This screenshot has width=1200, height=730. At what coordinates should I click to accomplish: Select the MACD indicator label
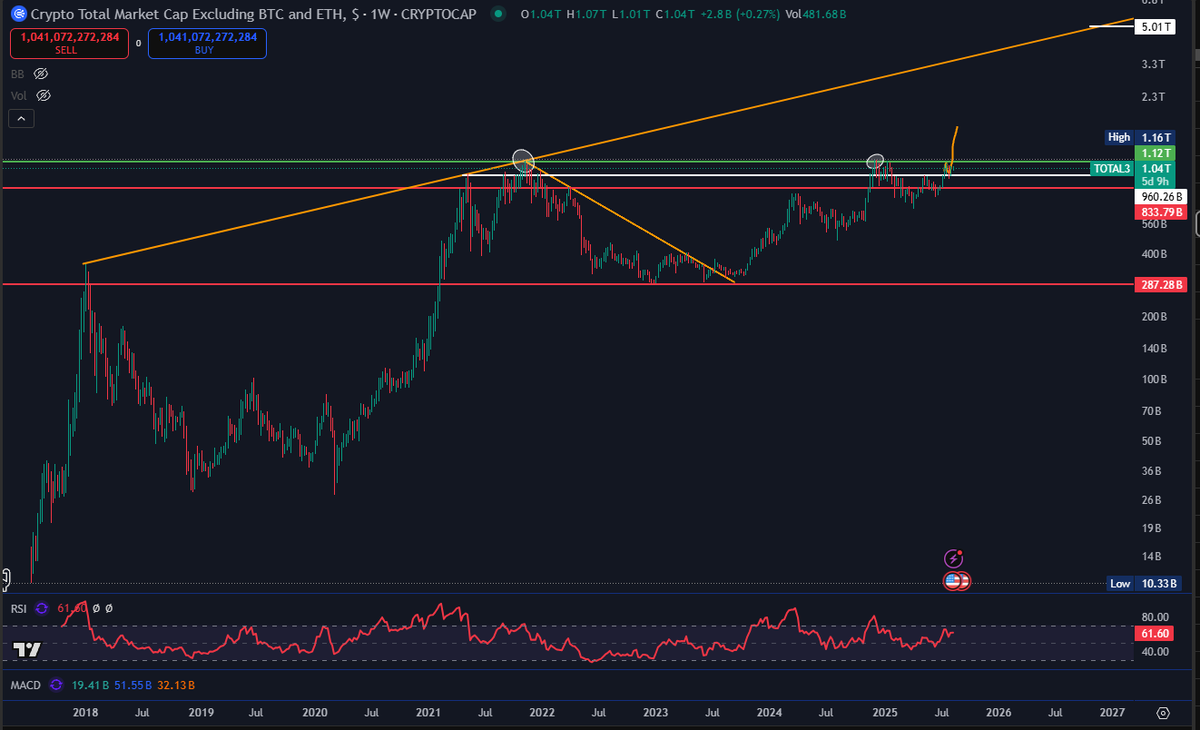point(26,687)
